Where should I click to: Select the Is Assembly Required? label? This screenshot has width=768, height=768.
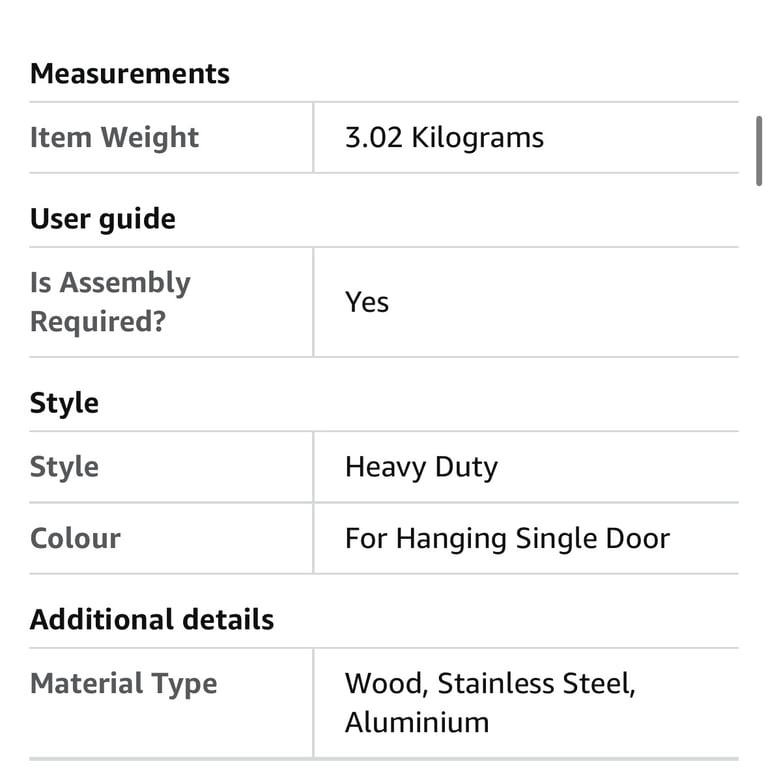tap(110, 302)
